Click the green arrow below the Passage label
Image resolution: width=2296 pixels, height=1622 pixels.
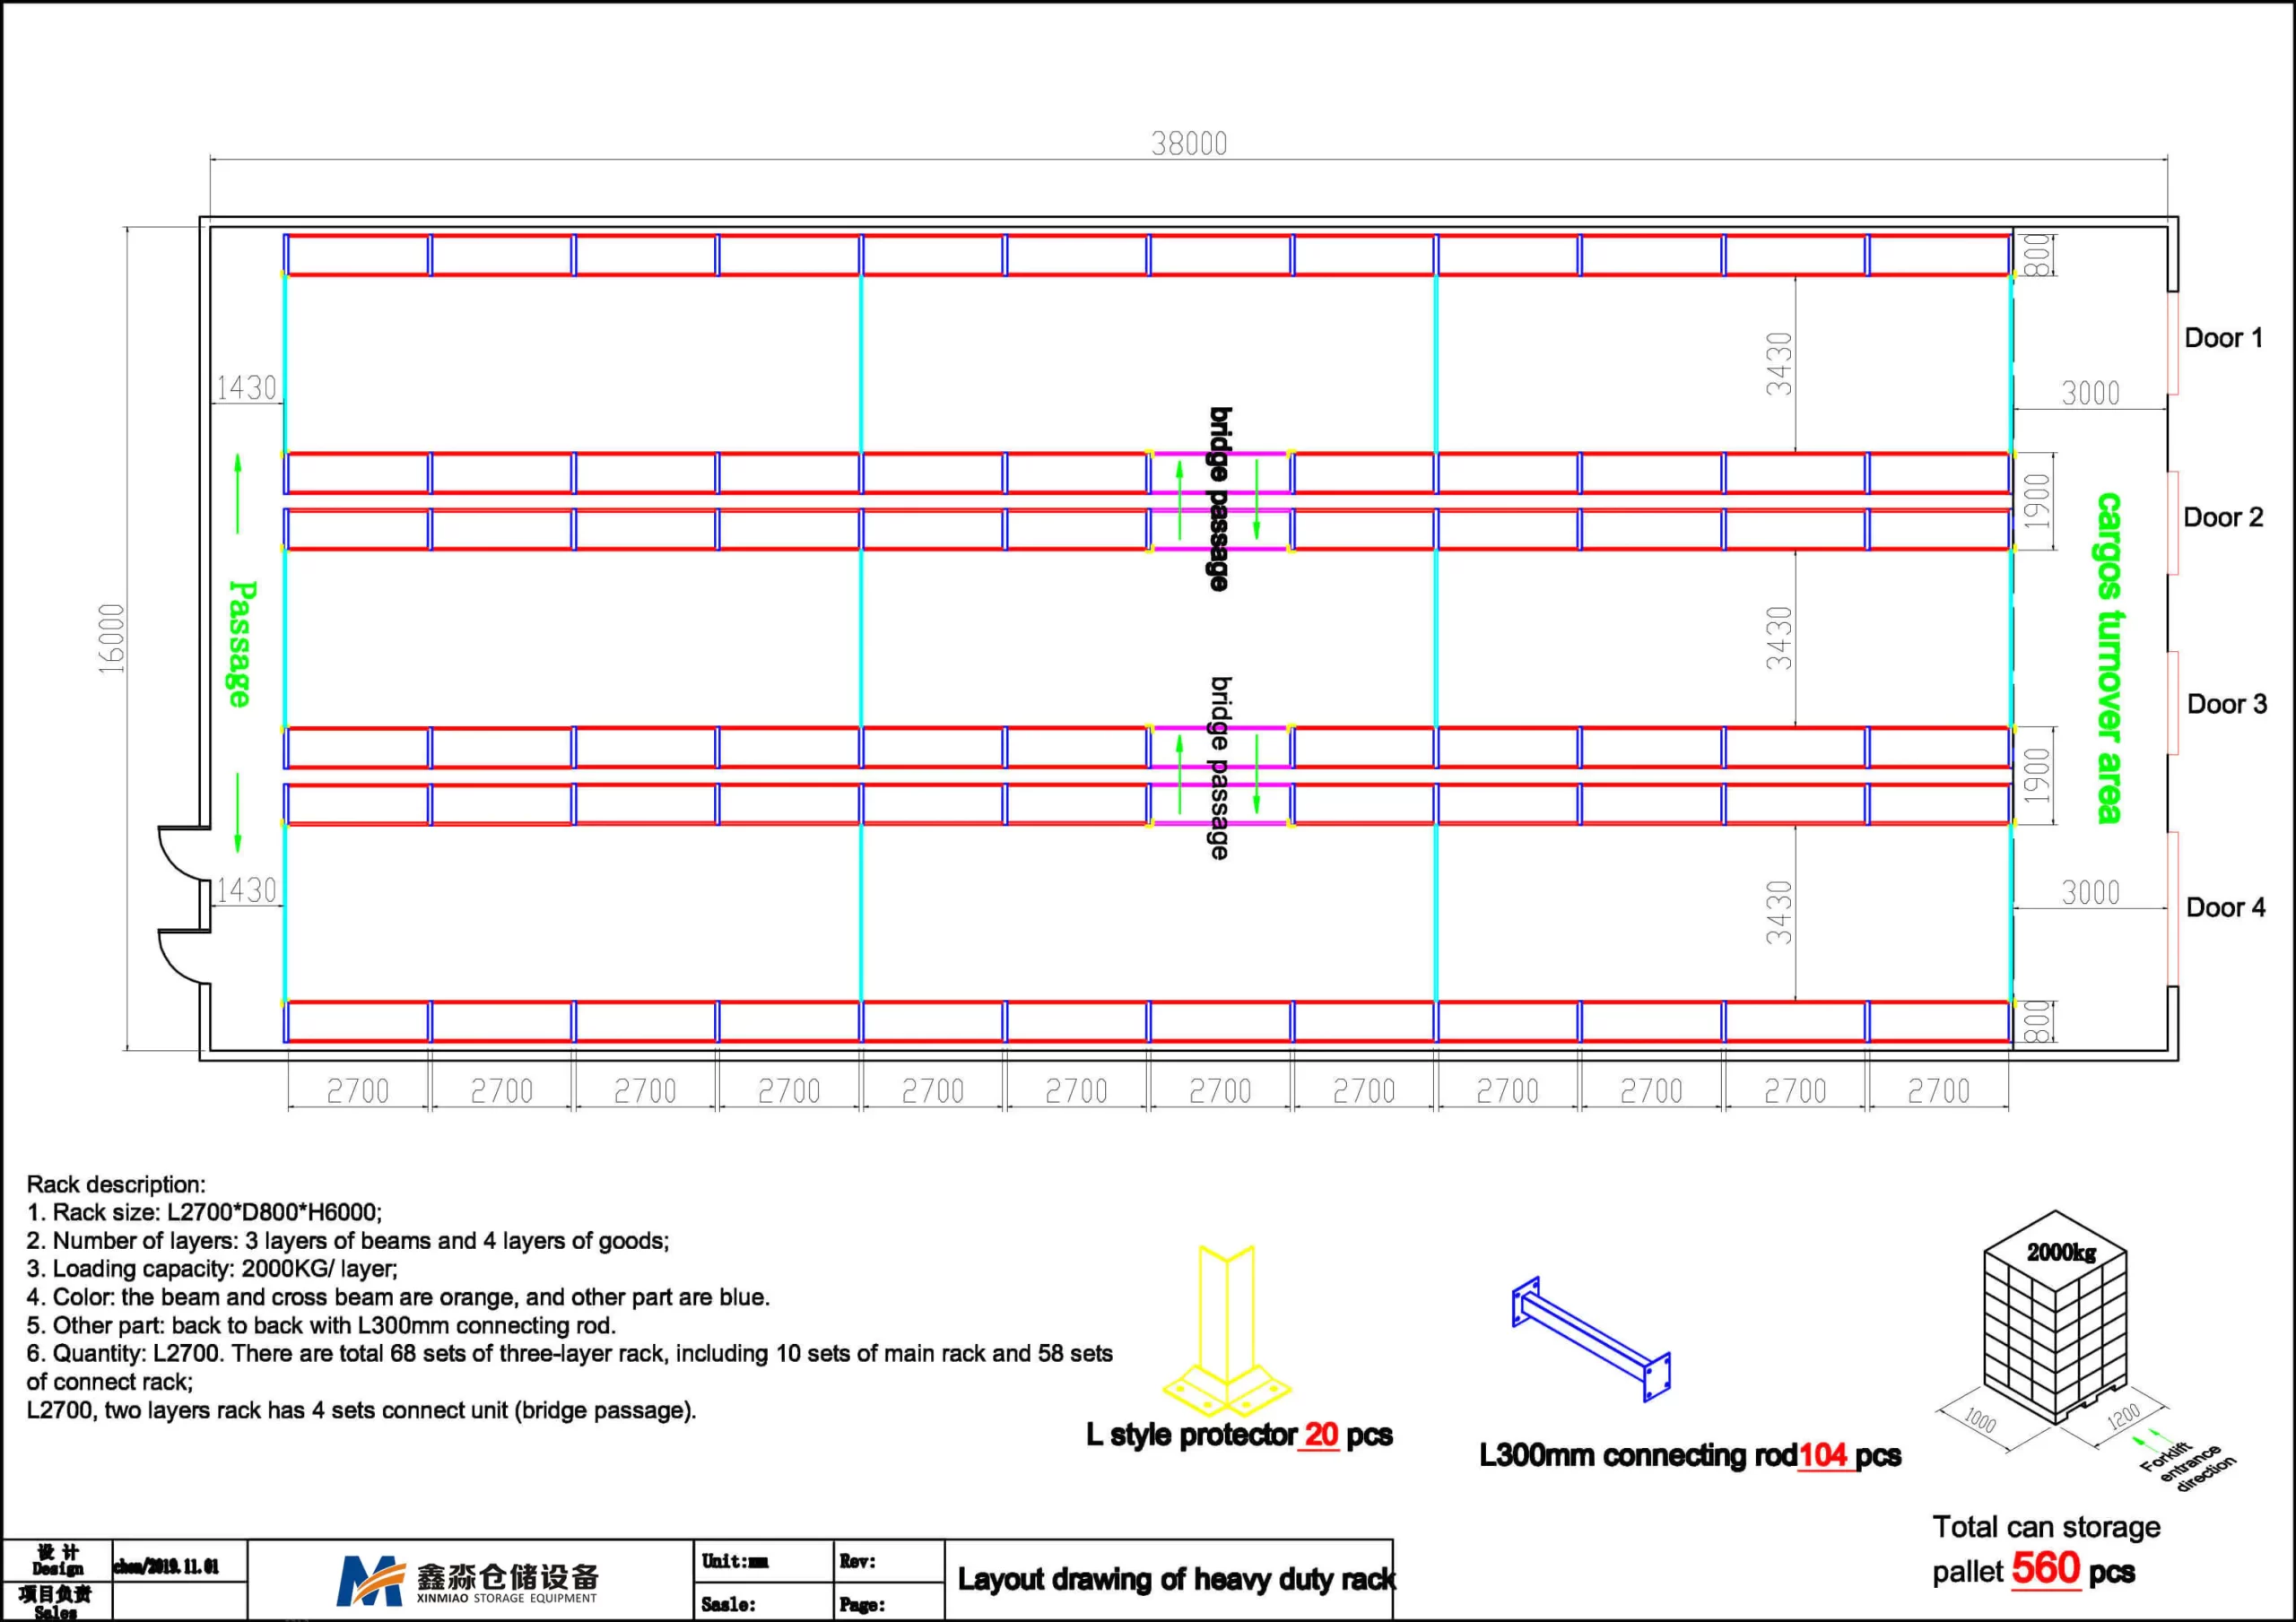[238, 813]
